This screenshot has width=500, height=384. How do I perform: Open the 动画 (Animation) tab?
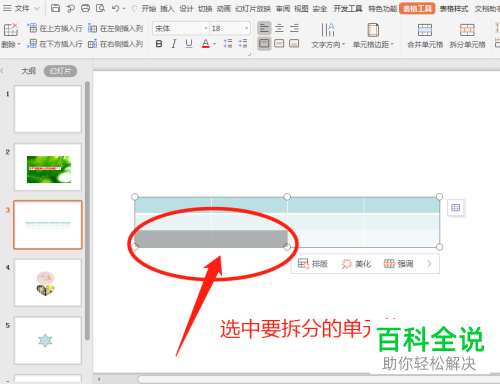click(x=224, y=9)
